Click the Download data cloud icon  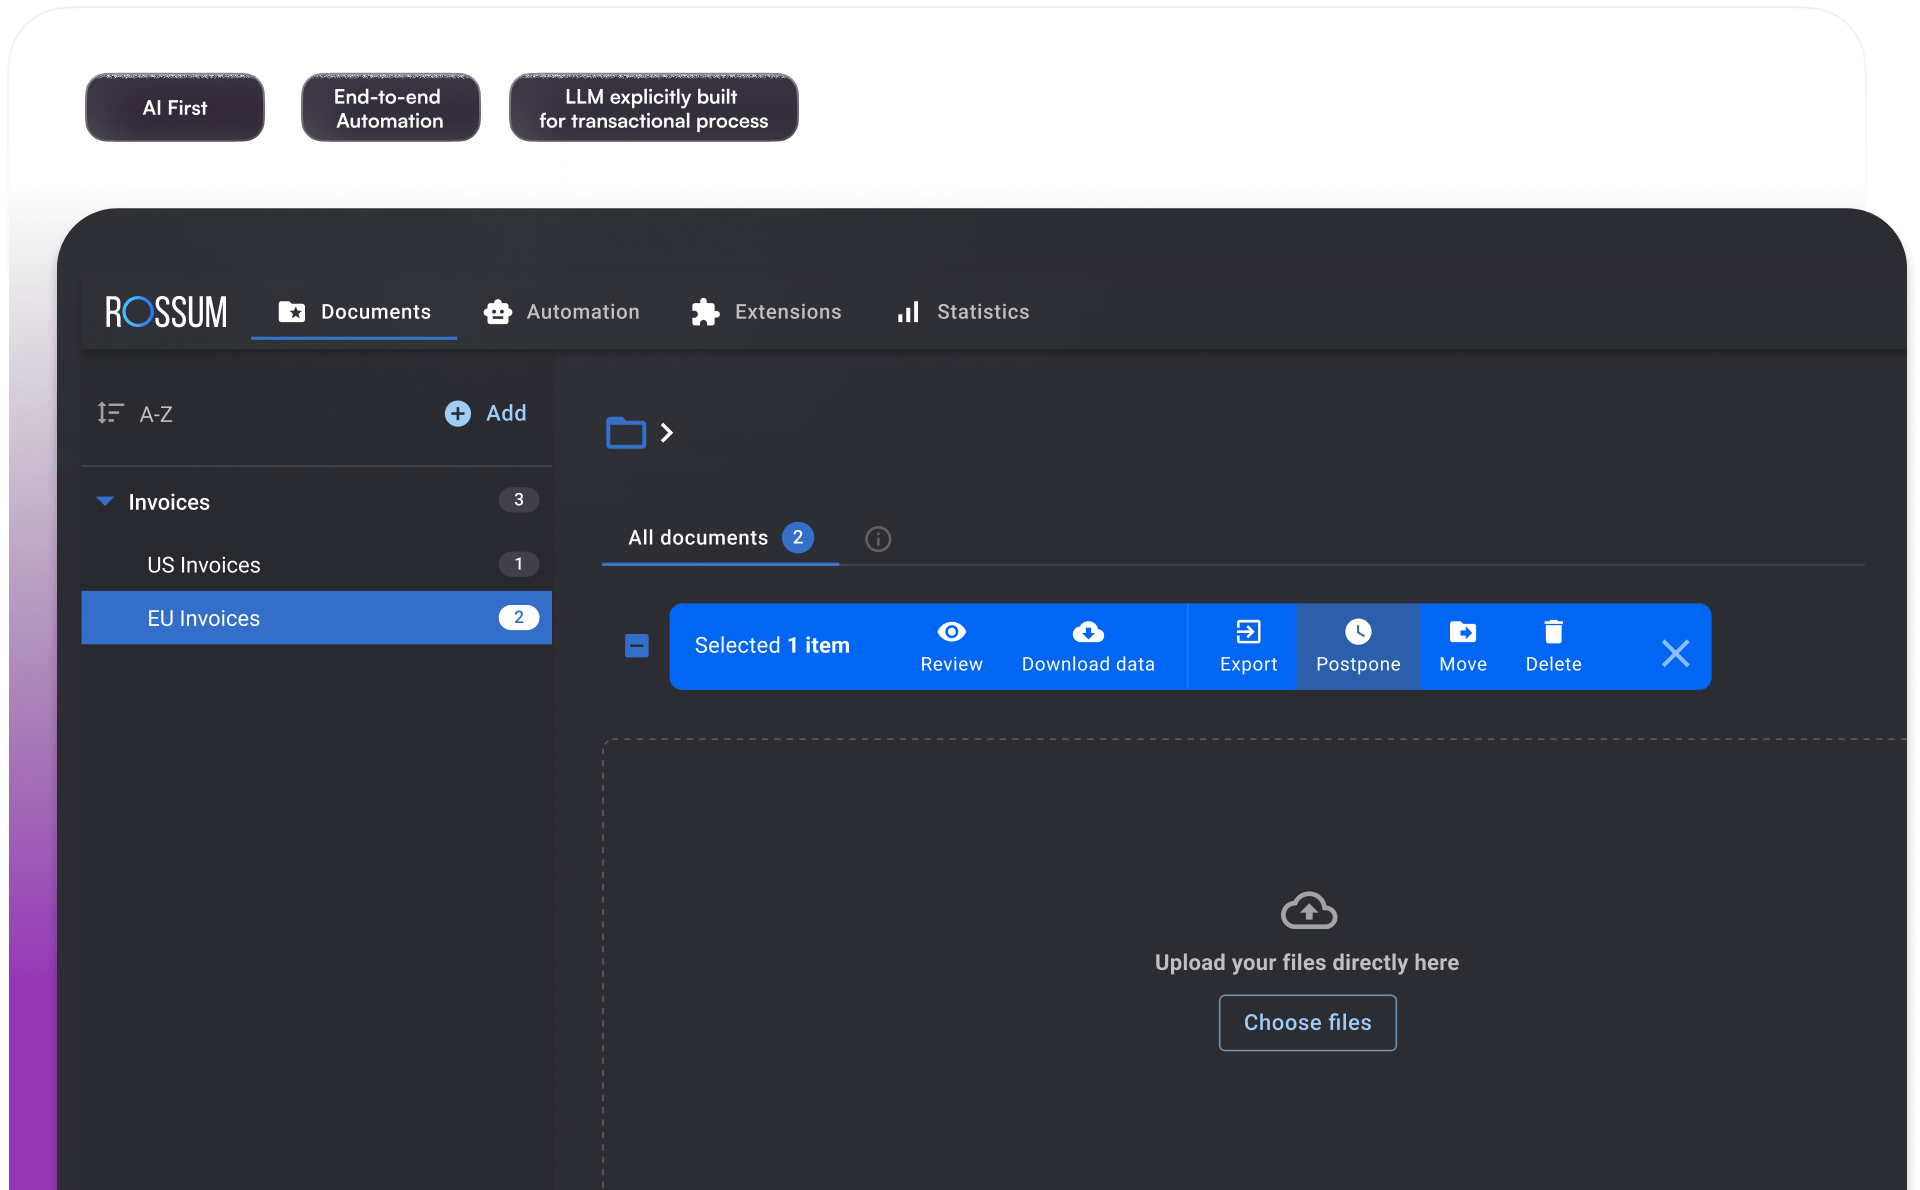point(1088,632)
